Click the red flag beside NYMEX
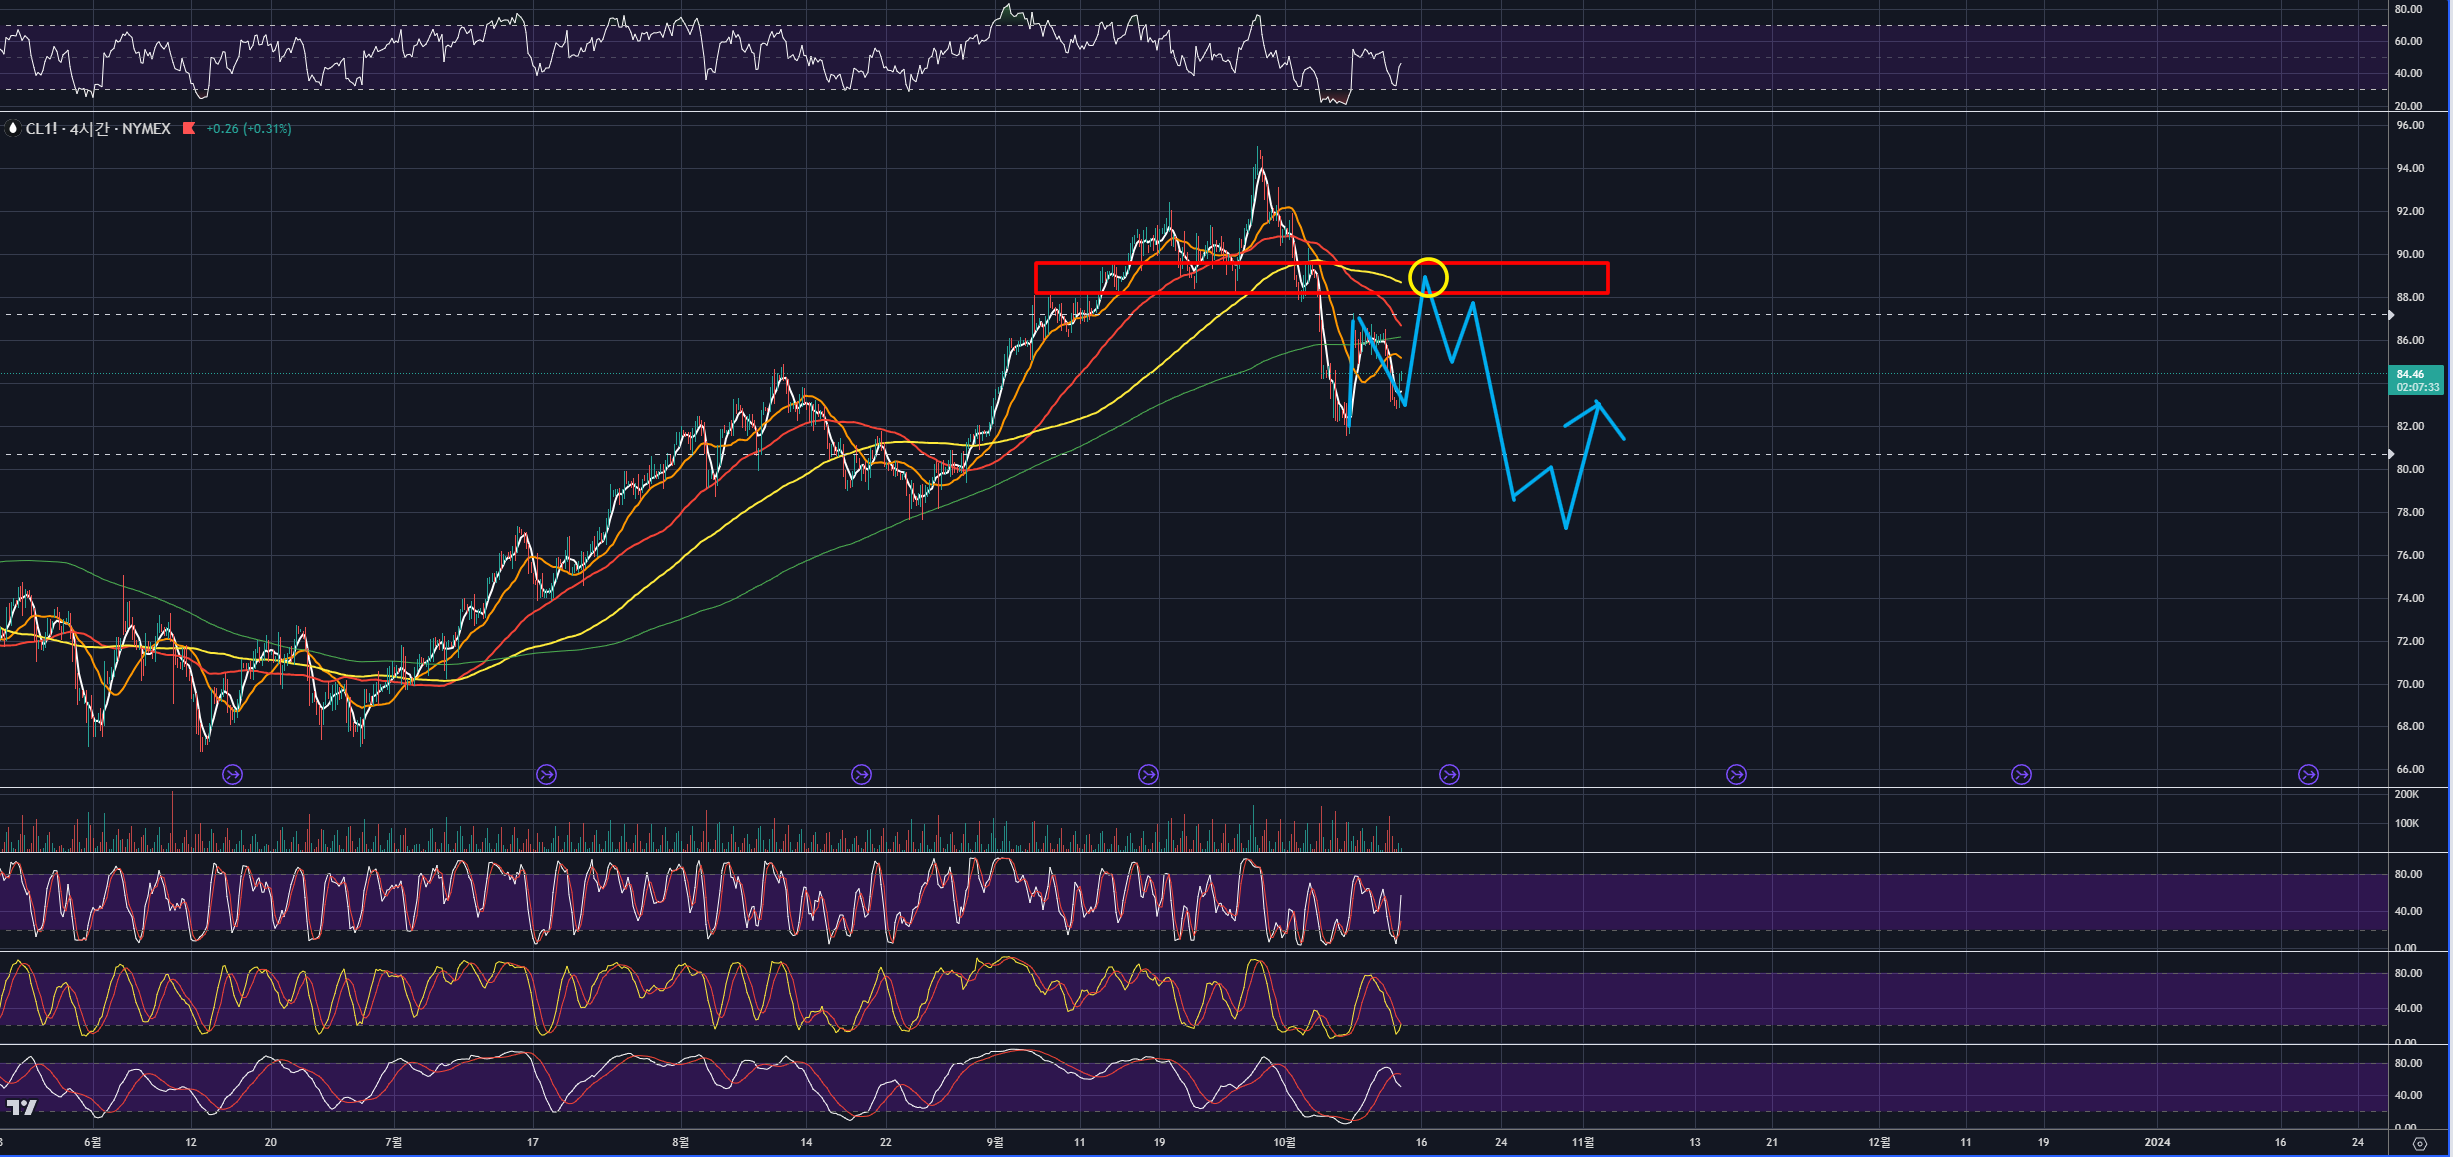Image resolution: width=2453 pixels, height=1157 pixels. point(188,128)
